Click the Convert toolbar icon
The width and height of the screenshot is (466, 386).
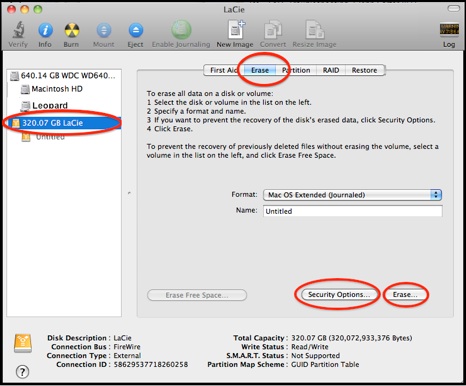coord(273,30)
